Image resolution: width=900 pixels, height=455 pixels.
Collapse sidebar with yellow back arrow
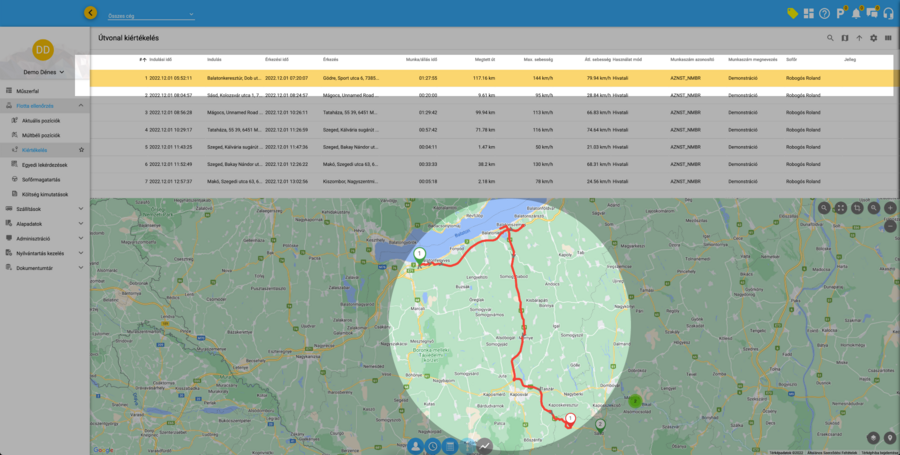click(91, 13)
